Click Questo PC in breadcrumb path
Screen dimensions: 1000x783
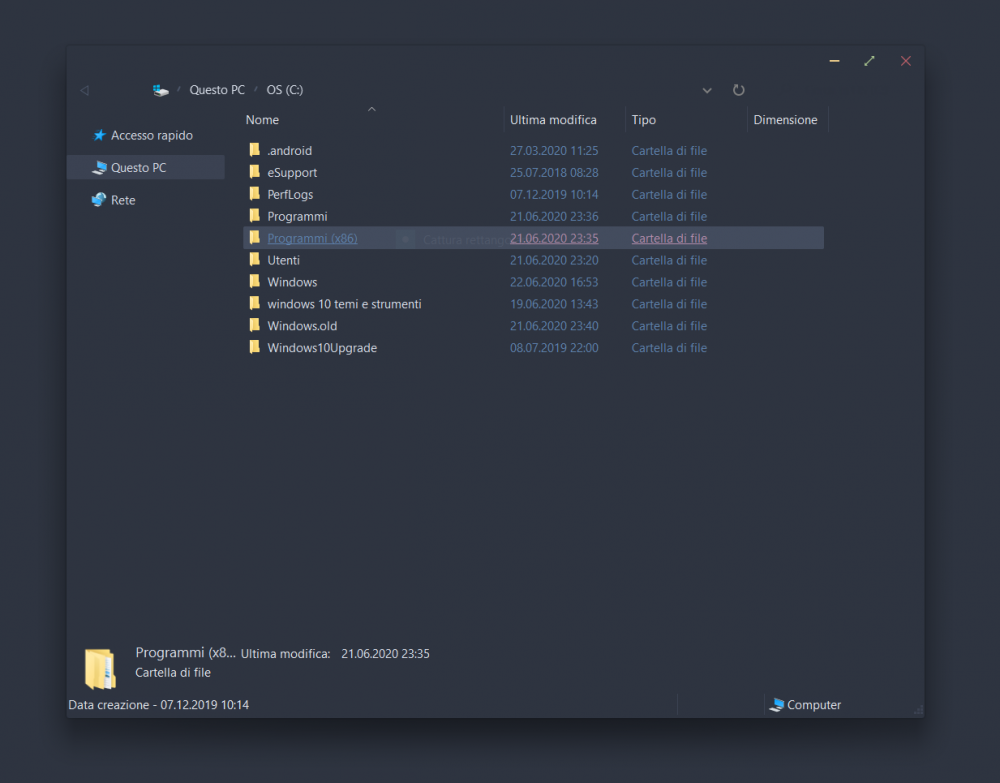point(217,90)
